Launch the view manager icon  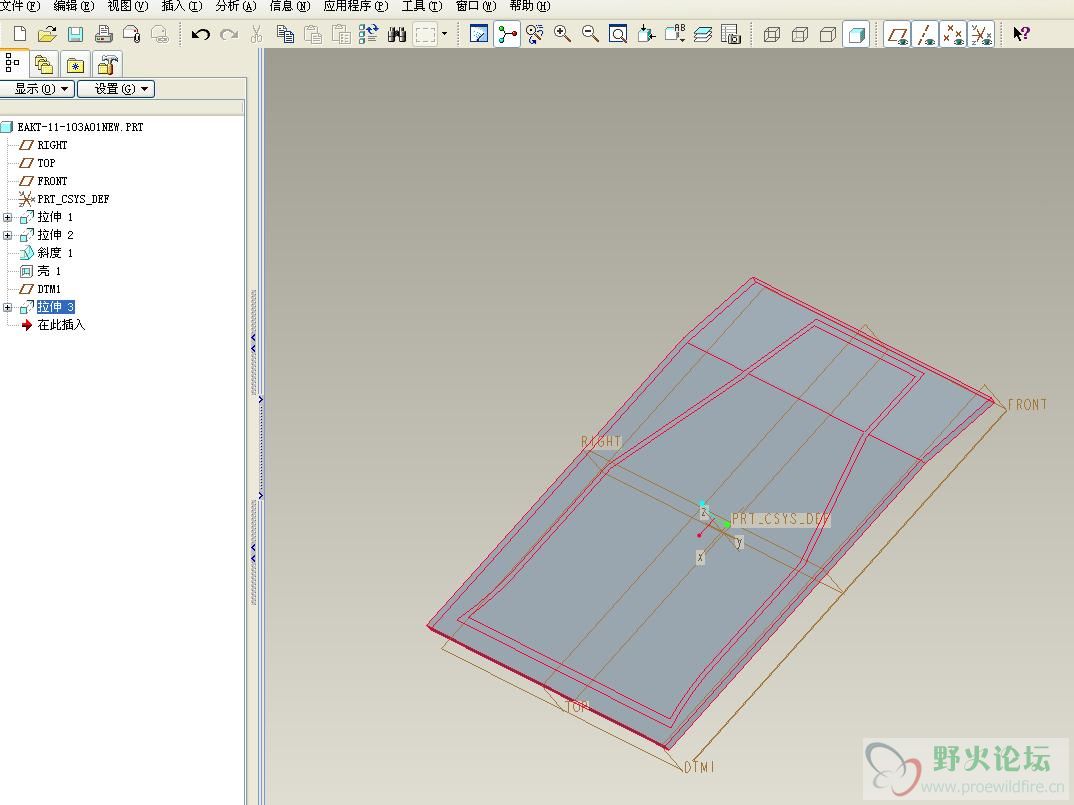(x=731, y=34)
